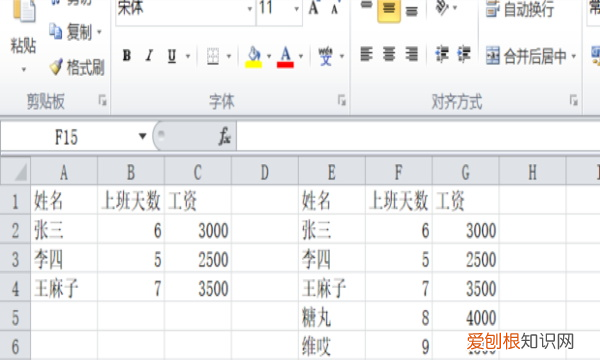The width and height of the screenshot is (600, 360).
Task: Click cell F6 with value 9
Action: [x=399, y=345]
